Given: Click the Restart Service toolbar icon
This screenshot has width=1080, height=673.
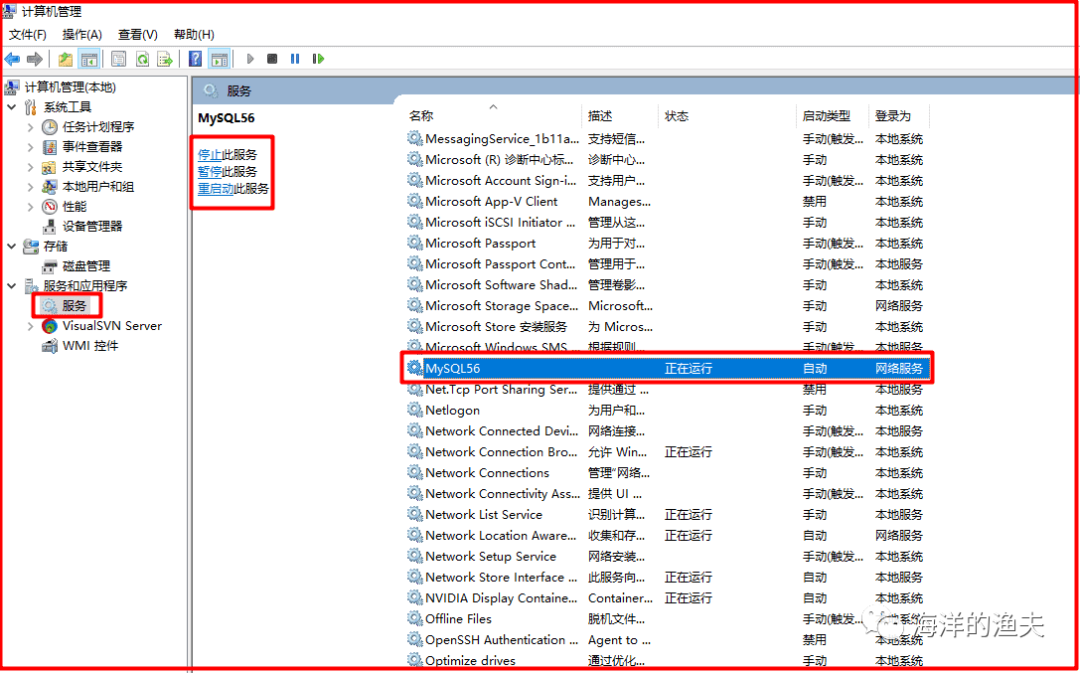Looking at the screenshot, I should pyautogui.click(x=318, y=59).
